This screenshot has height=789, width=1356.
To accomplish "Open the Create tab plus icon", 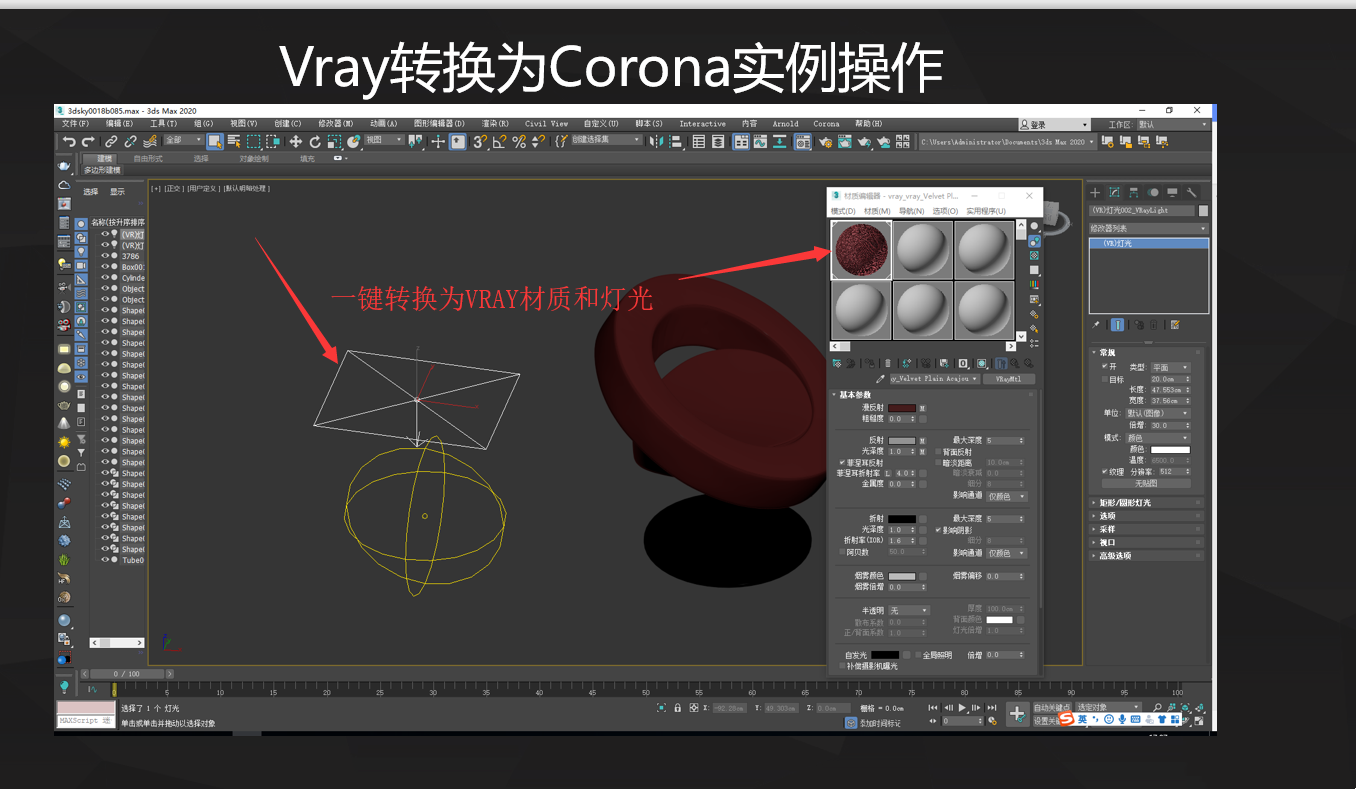I will coord(1095,193).
